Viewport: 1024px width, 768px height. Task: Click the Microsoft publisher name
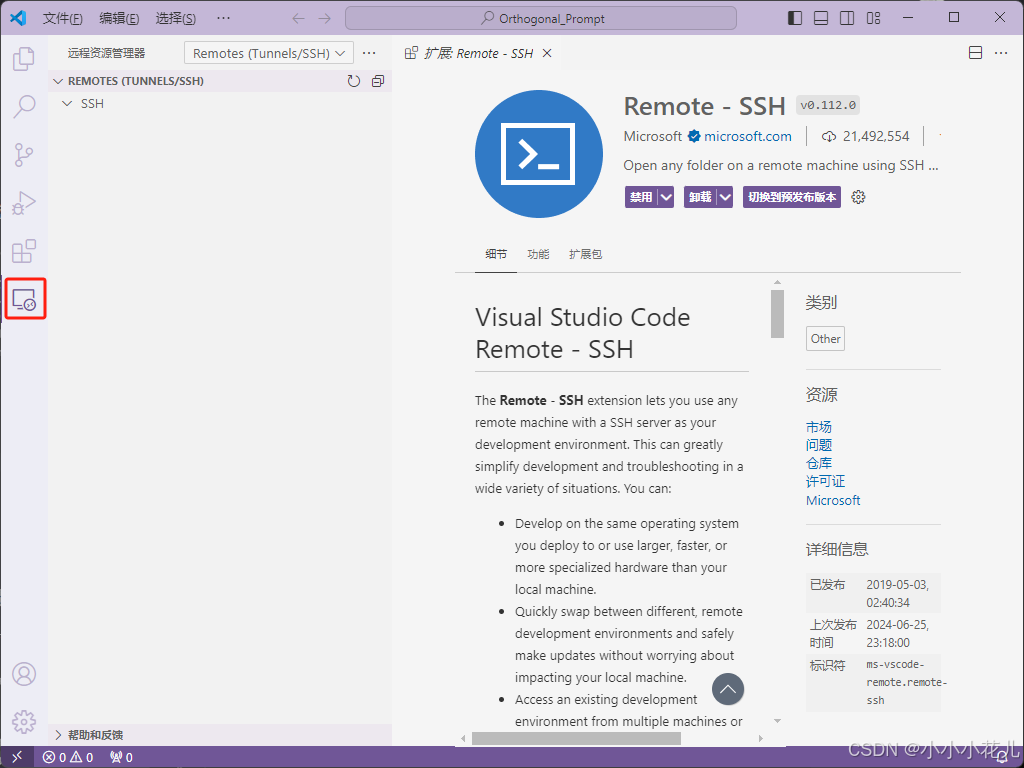[652, 136]
